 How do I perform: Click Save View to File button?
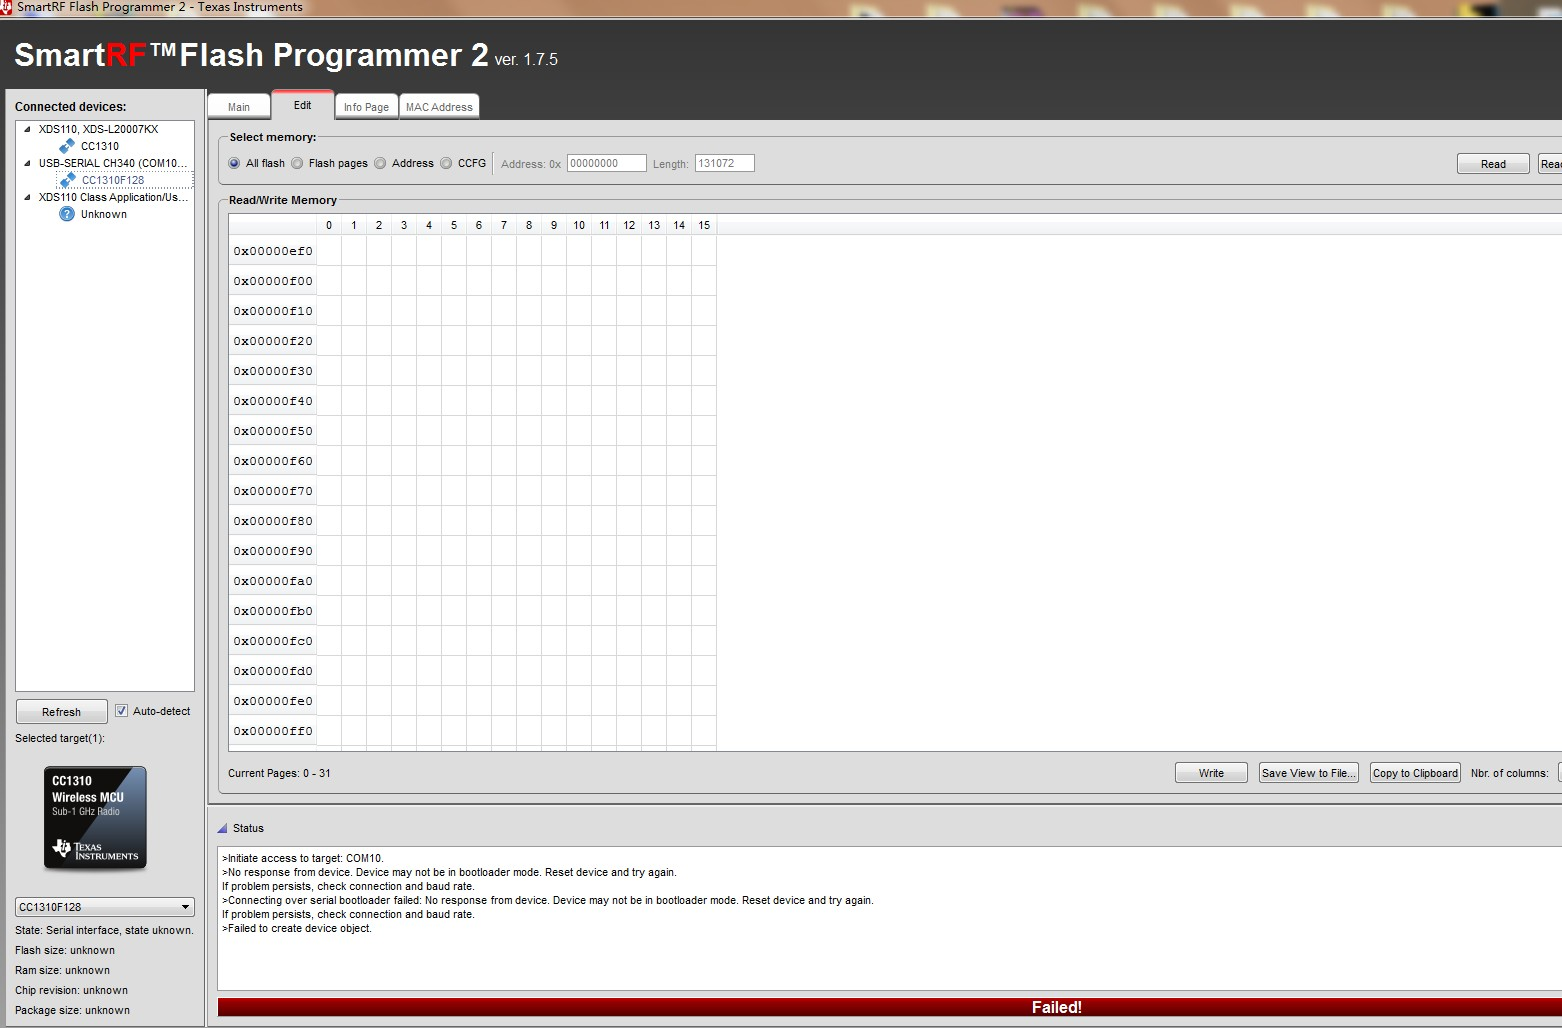click(x=1309, y=773)
